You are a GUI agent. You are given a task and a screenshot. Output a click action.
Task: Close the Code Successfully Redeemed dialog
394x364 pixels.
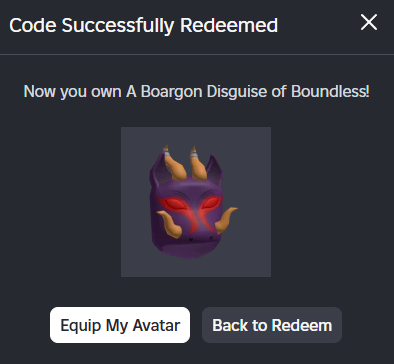click(369, 23)
